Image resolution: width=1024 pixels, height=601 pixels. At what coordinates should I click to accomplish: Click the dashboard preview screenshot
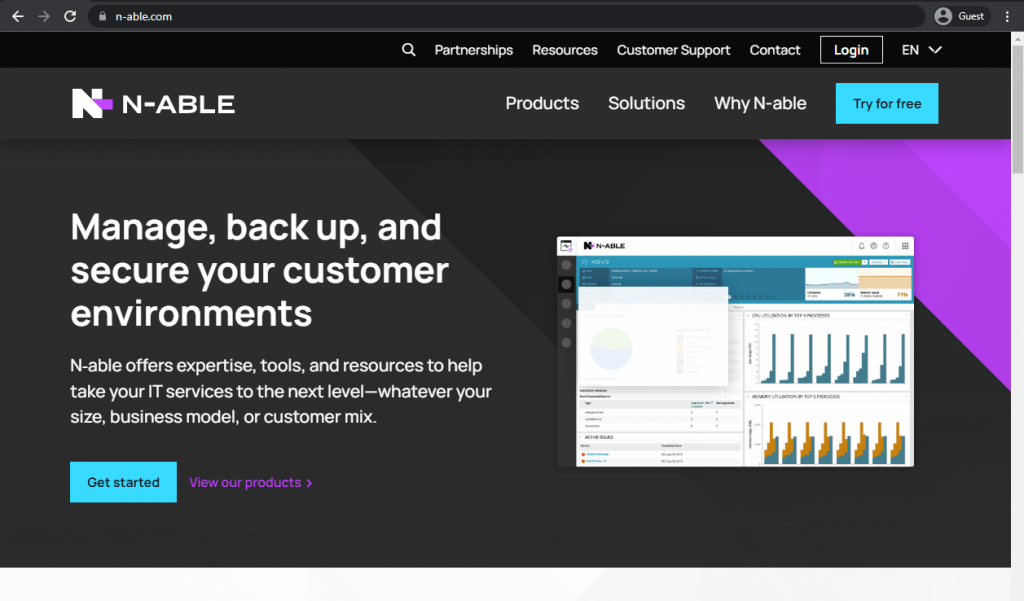point(735,351)
